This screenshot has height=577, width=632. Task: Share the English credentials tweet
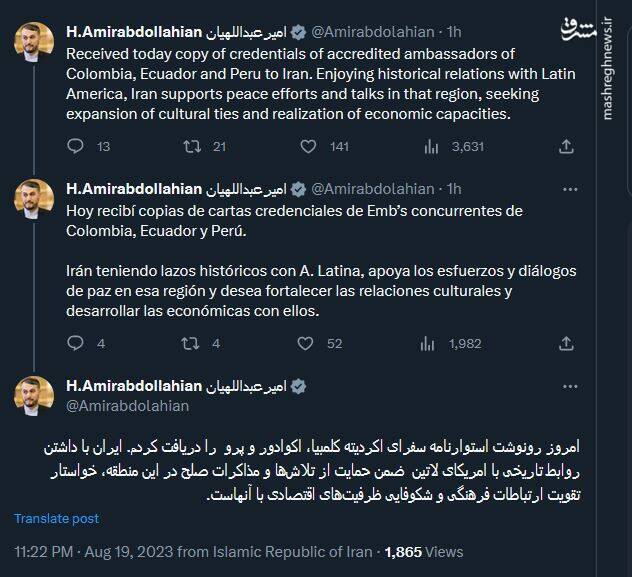click(x=568, y=147)
